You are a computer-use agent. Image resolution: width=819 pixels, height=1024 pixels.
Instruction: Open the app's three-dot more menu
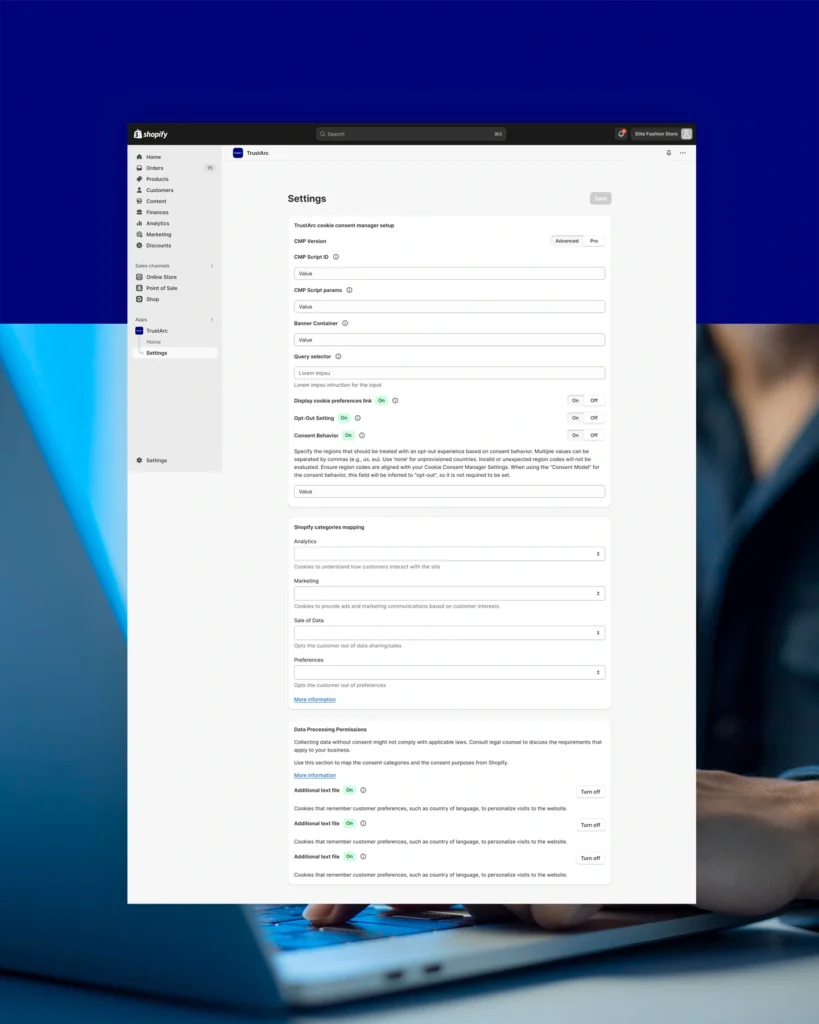tap(682, 153)
